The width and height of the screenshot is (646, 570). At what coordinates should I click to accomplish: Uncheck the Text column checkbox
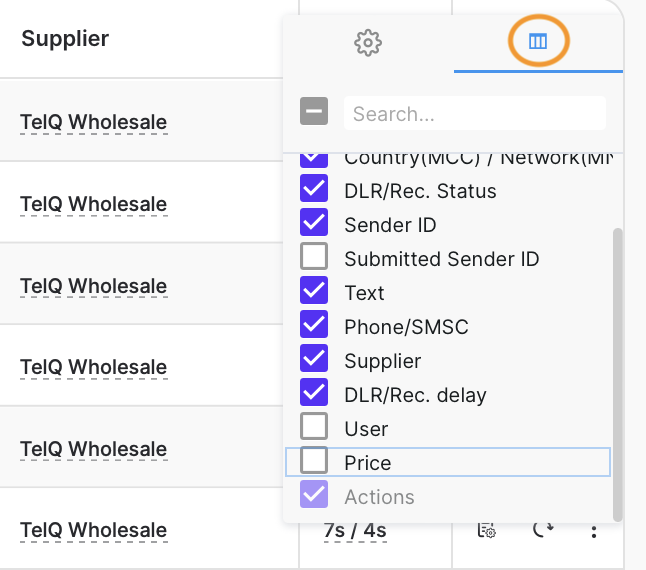[x=314, y=290]
